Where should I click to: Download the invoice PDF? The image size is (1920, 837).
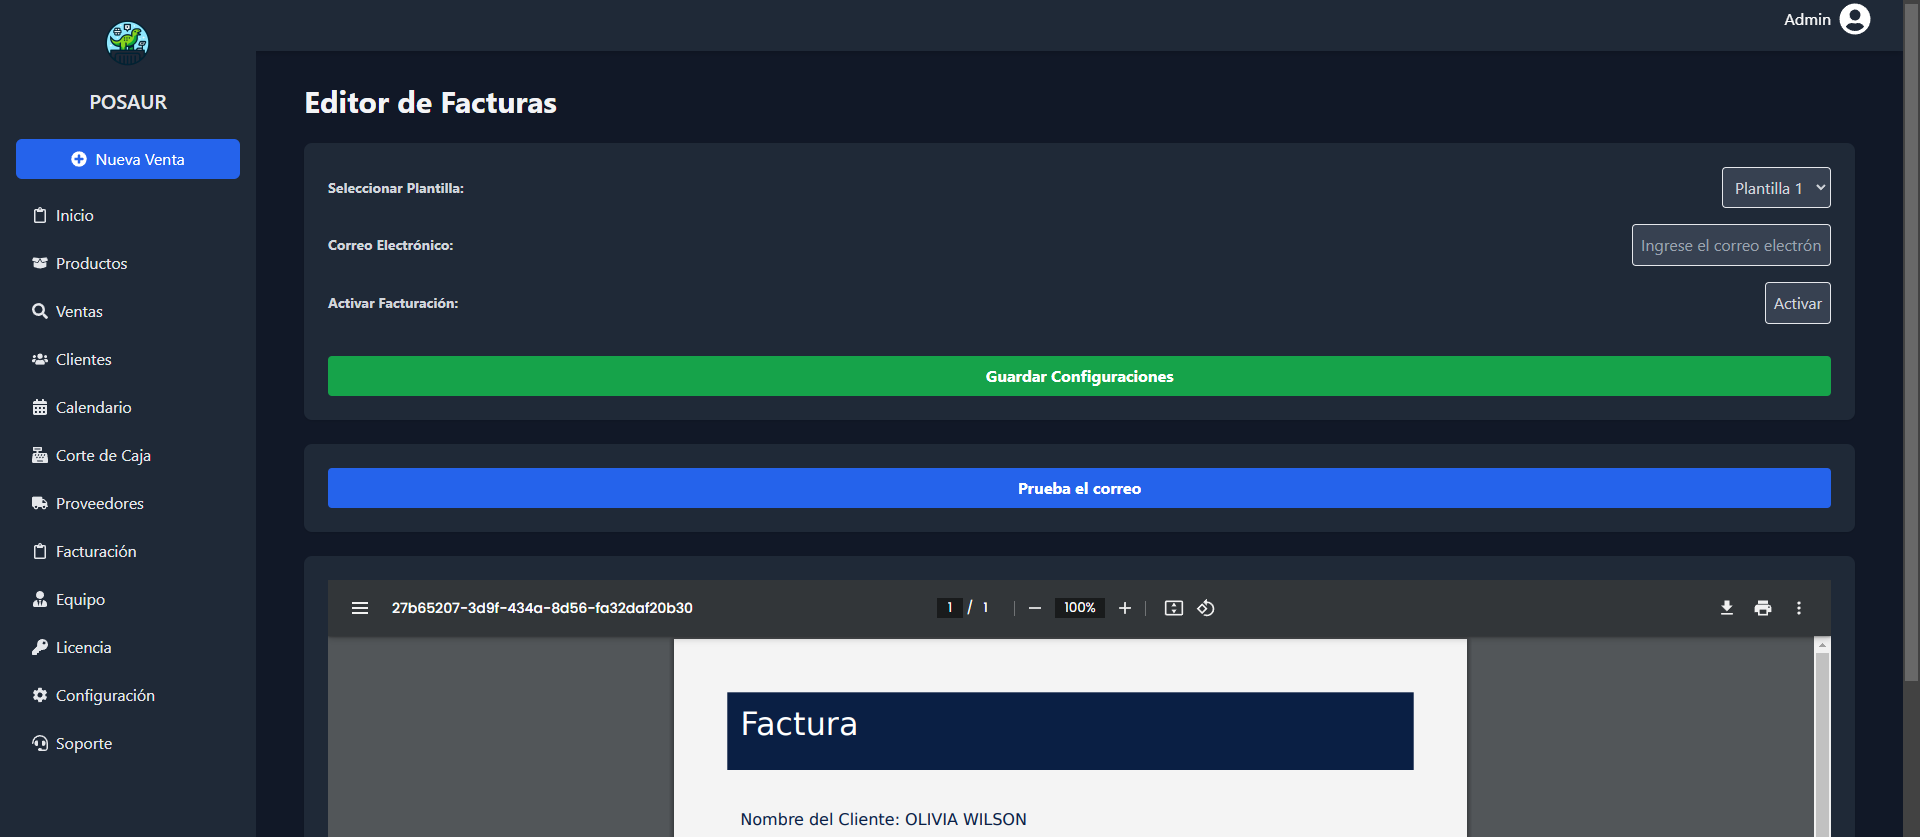pyautogui.click(x=1727, y=608)
